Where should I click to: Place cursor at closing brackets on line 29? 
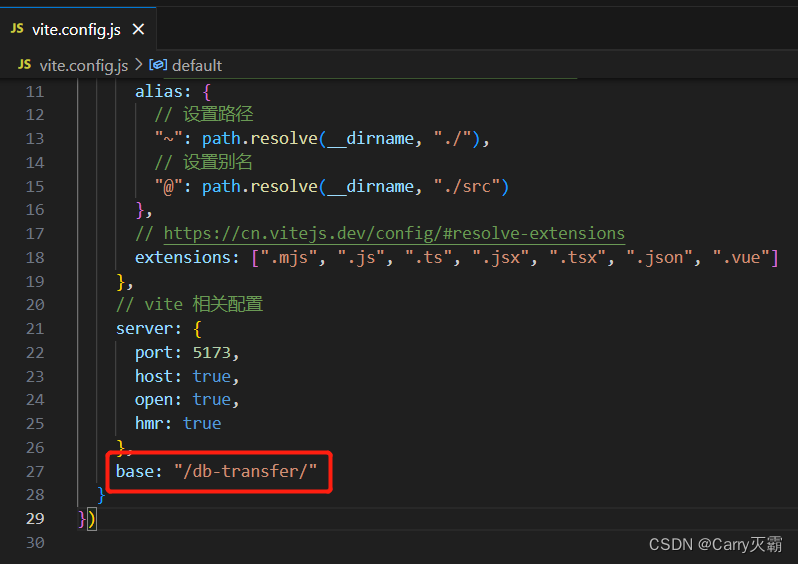click(x=87, y=519)
